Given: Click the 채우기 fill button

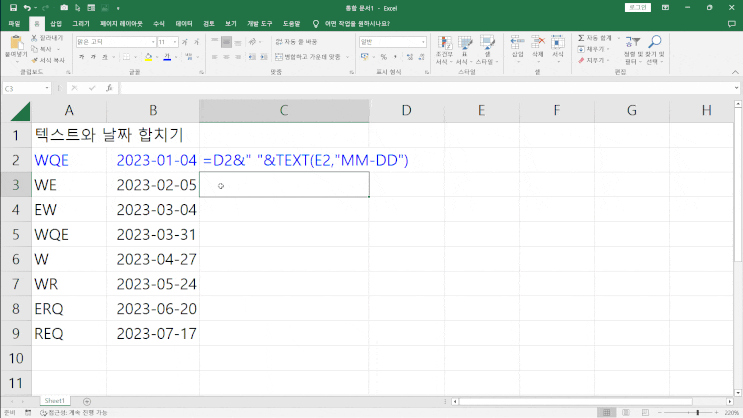Looking at the screenshot, I should [x=591, y=49].
